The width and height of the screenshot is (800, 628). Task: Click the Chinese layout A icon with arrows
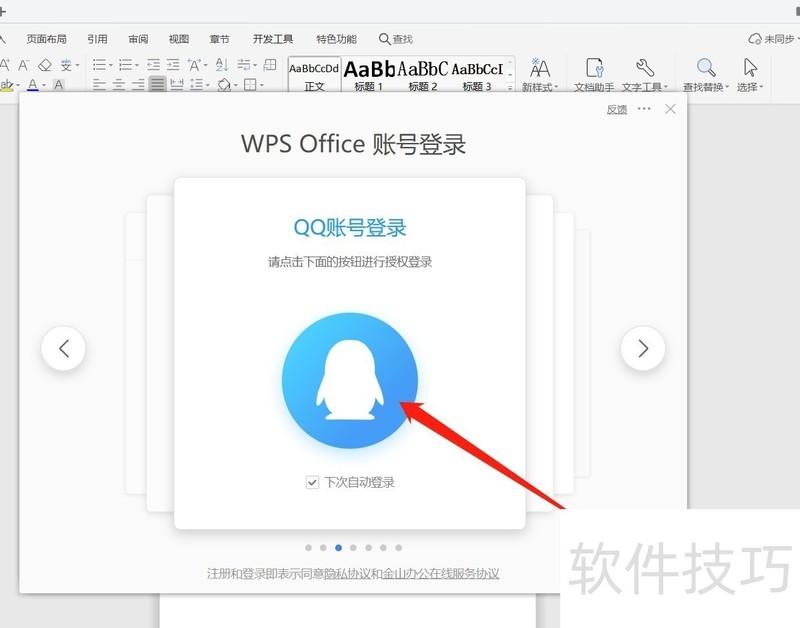click(x=194, y=65)
